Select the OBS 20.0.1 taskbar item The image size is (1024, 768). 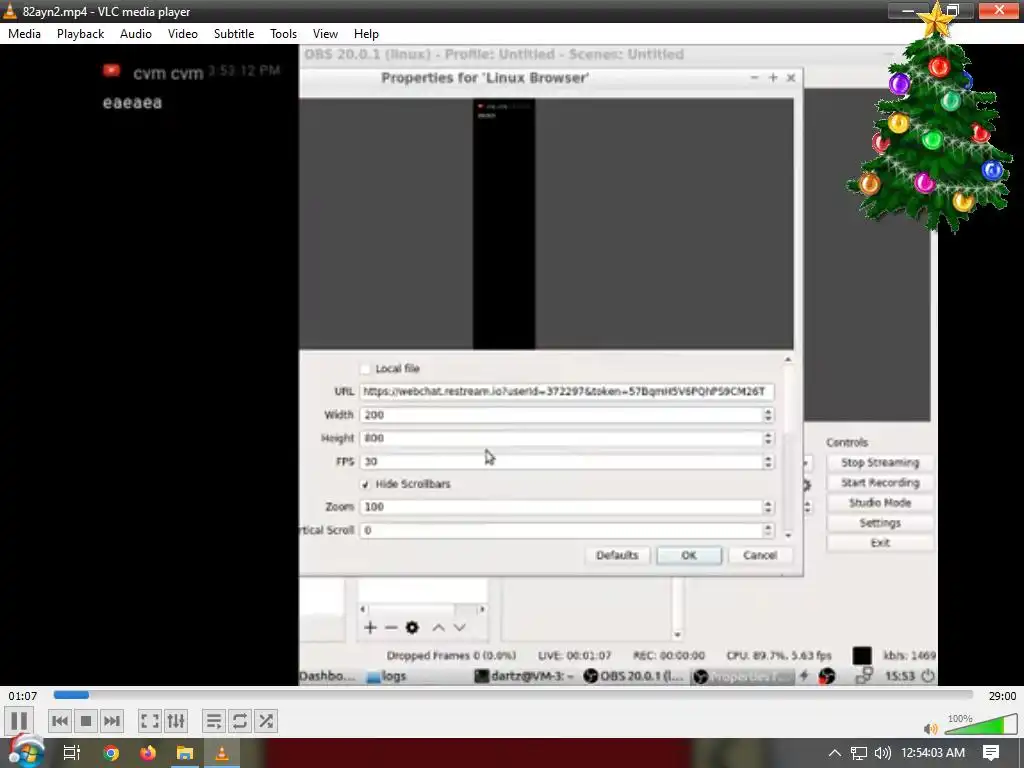tap(633, 677)
